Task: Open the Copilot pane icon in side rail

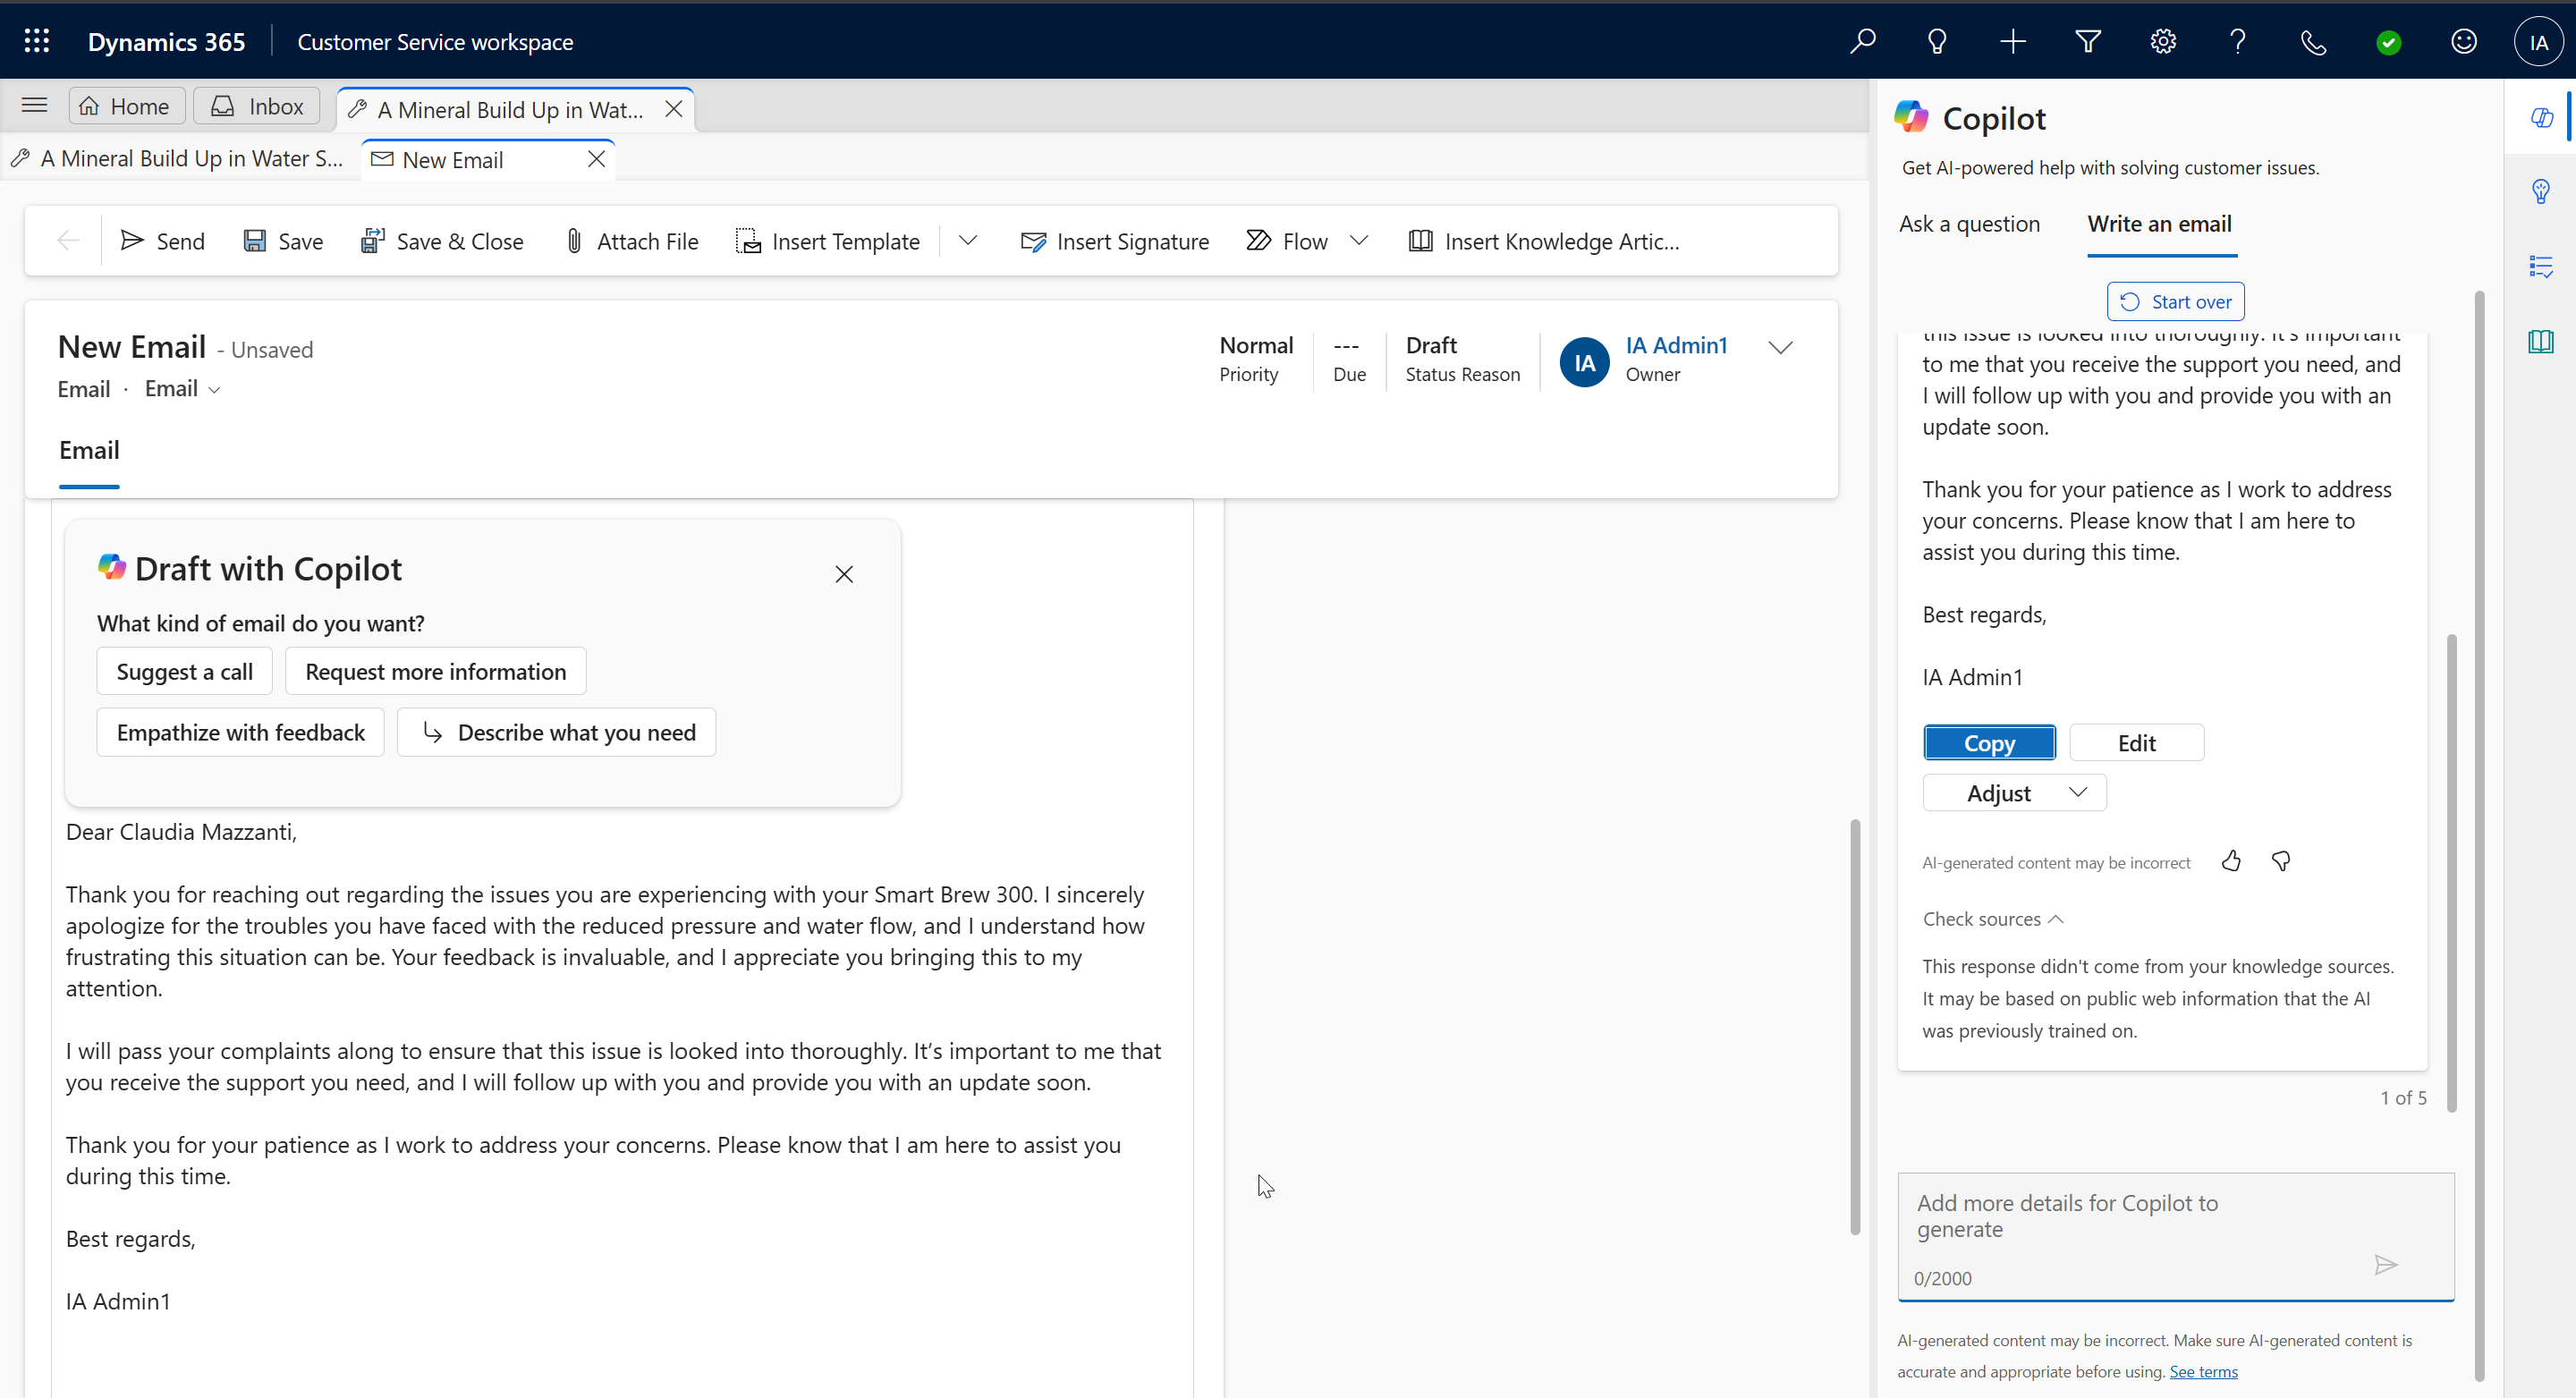Action: point(2541,118)
